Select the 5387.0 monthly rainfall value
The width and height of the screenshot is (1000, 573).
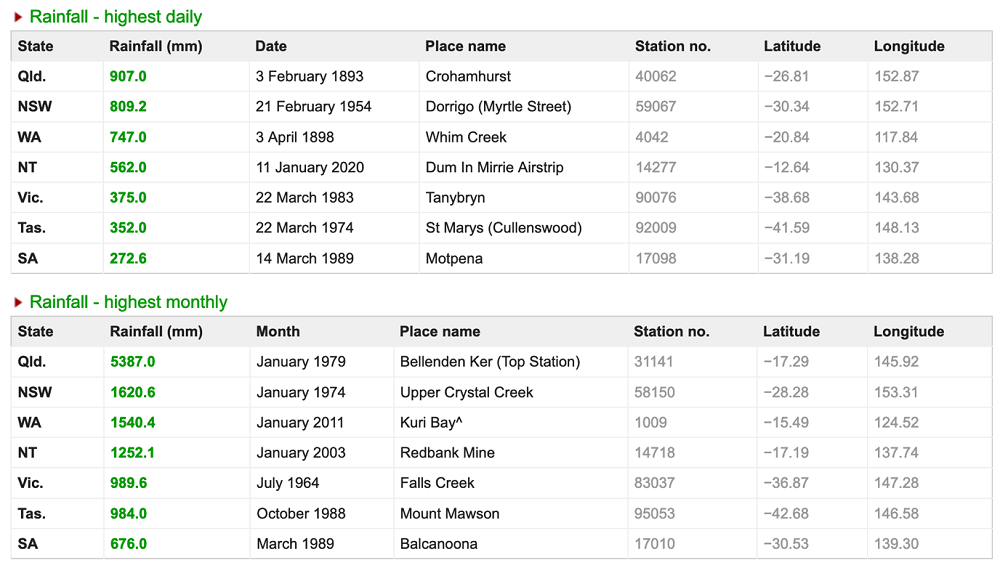coord(133,362)
